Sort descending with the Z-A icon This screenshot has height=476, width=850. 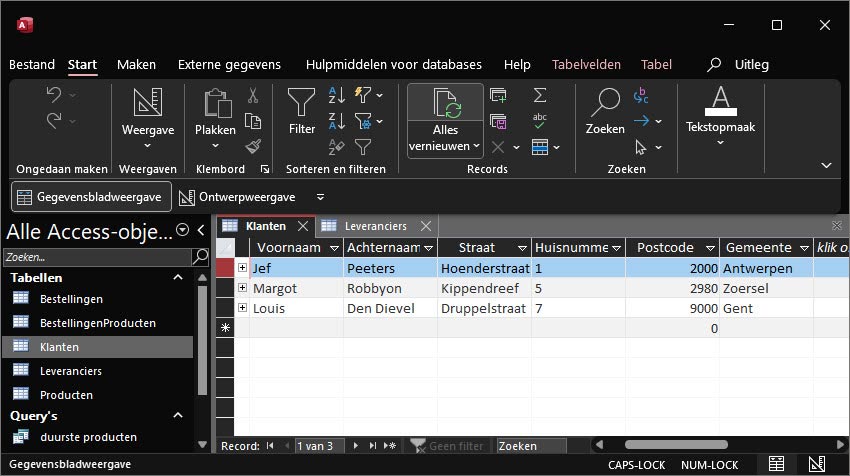pyautogui.click(x=337, y=121)
